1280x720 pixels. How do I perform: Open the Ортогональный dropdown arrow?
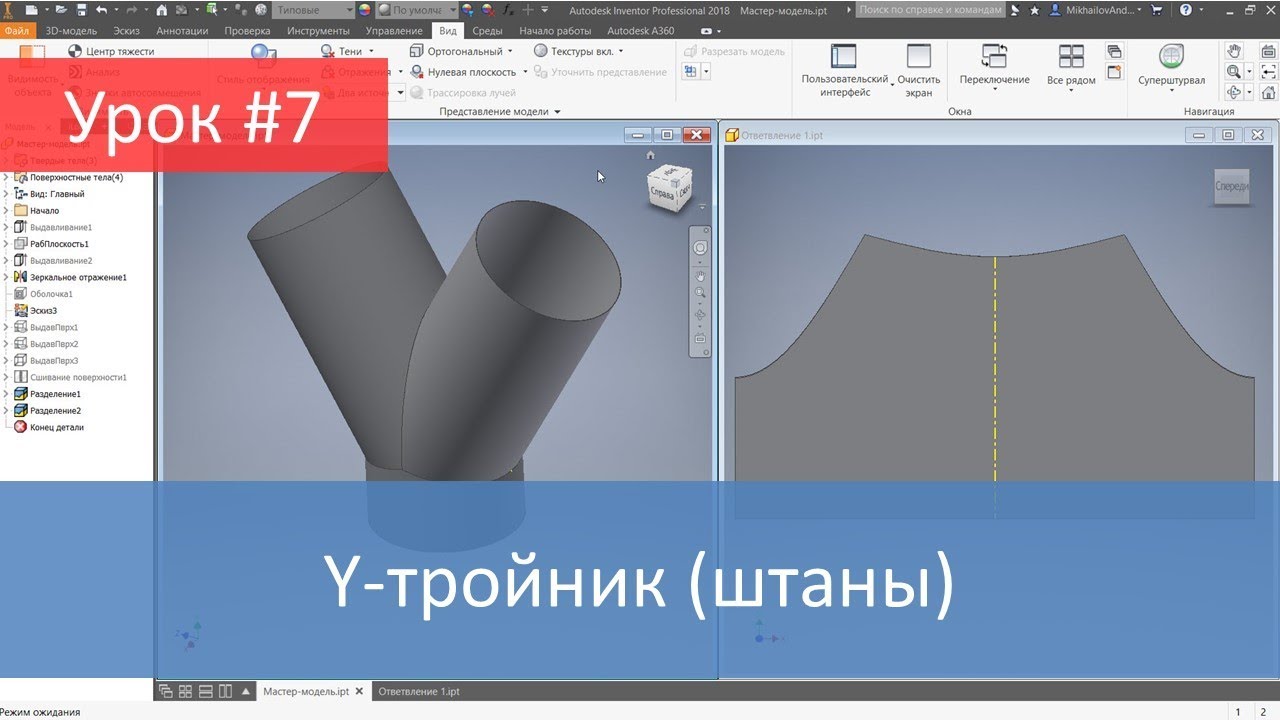pyautogui.click(x=510, y=51)
